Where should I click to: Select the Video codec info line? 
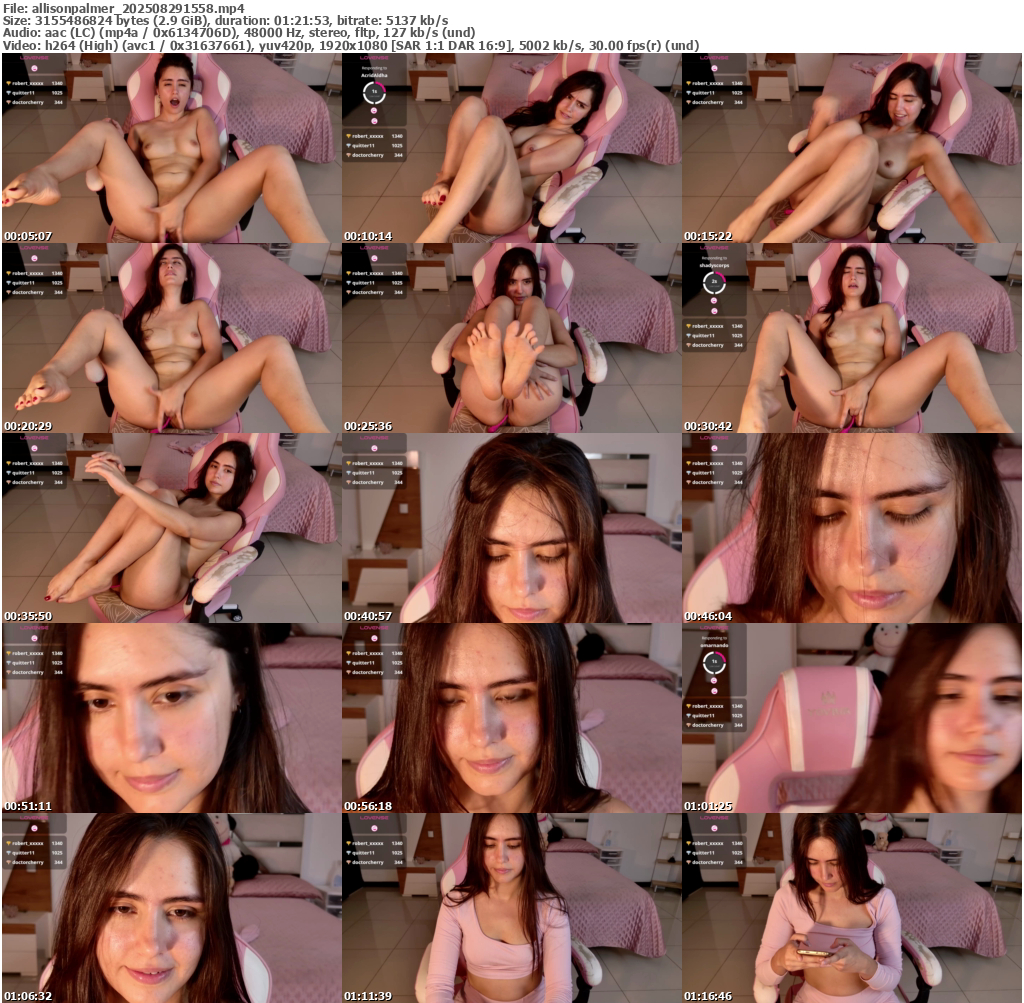click(350, 45)
